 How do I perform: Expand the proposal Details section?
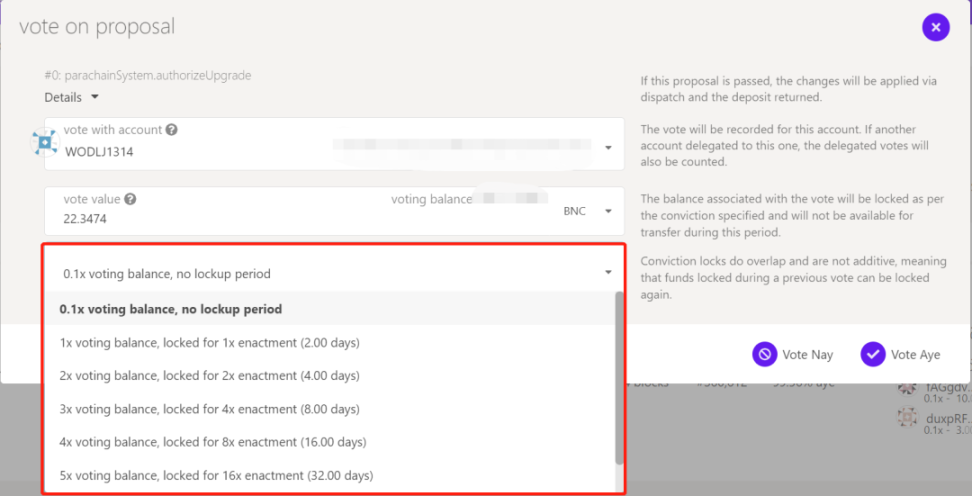72,97
